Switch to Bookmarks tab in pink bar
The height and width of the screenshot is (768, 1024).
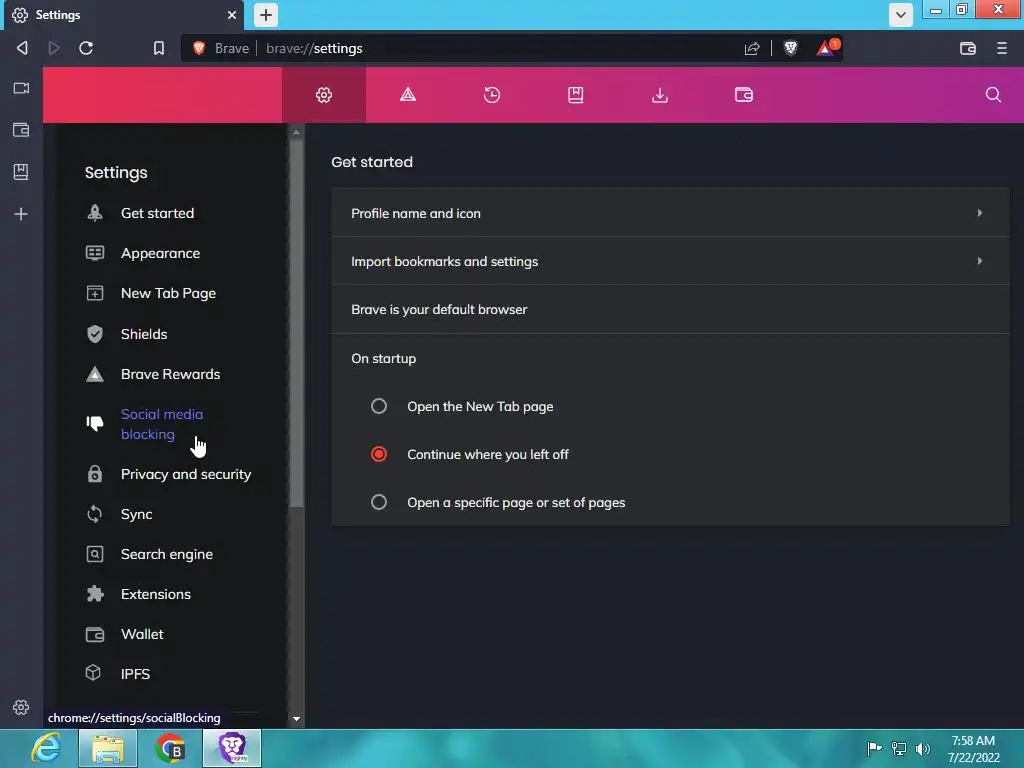tap(575, 95)
